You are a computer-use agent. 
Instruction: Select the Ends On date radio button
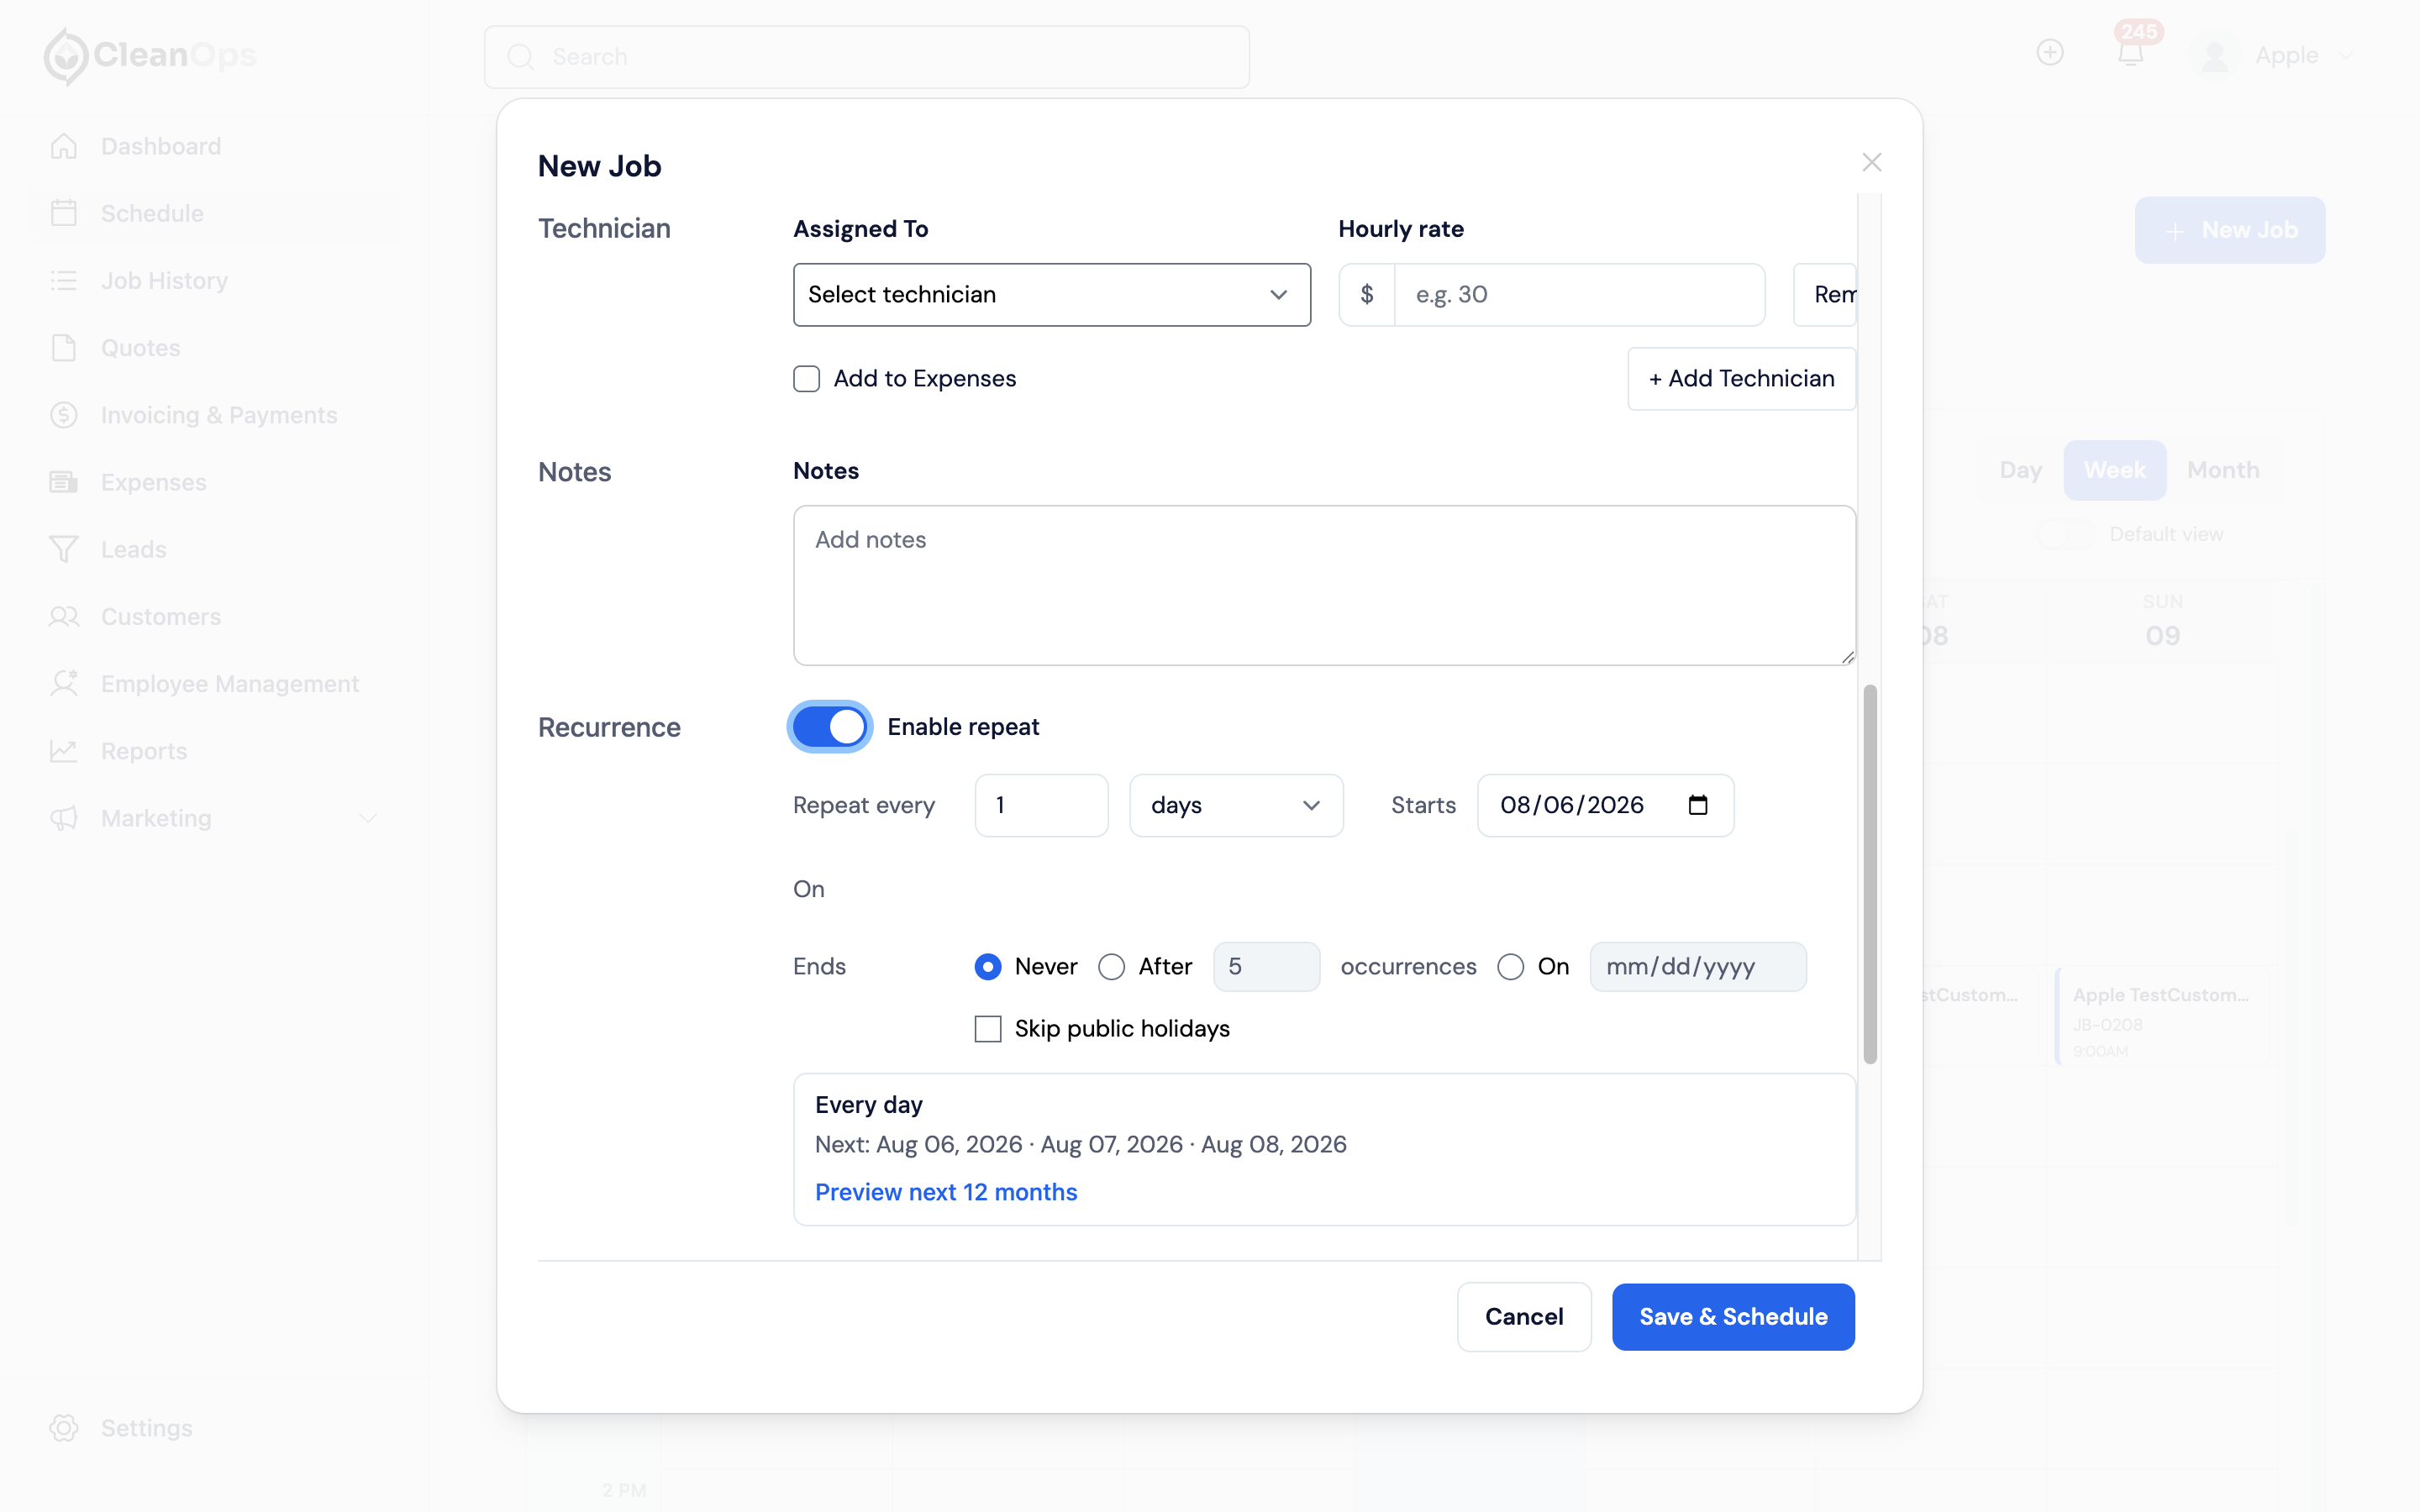[x=1510, y=967]
